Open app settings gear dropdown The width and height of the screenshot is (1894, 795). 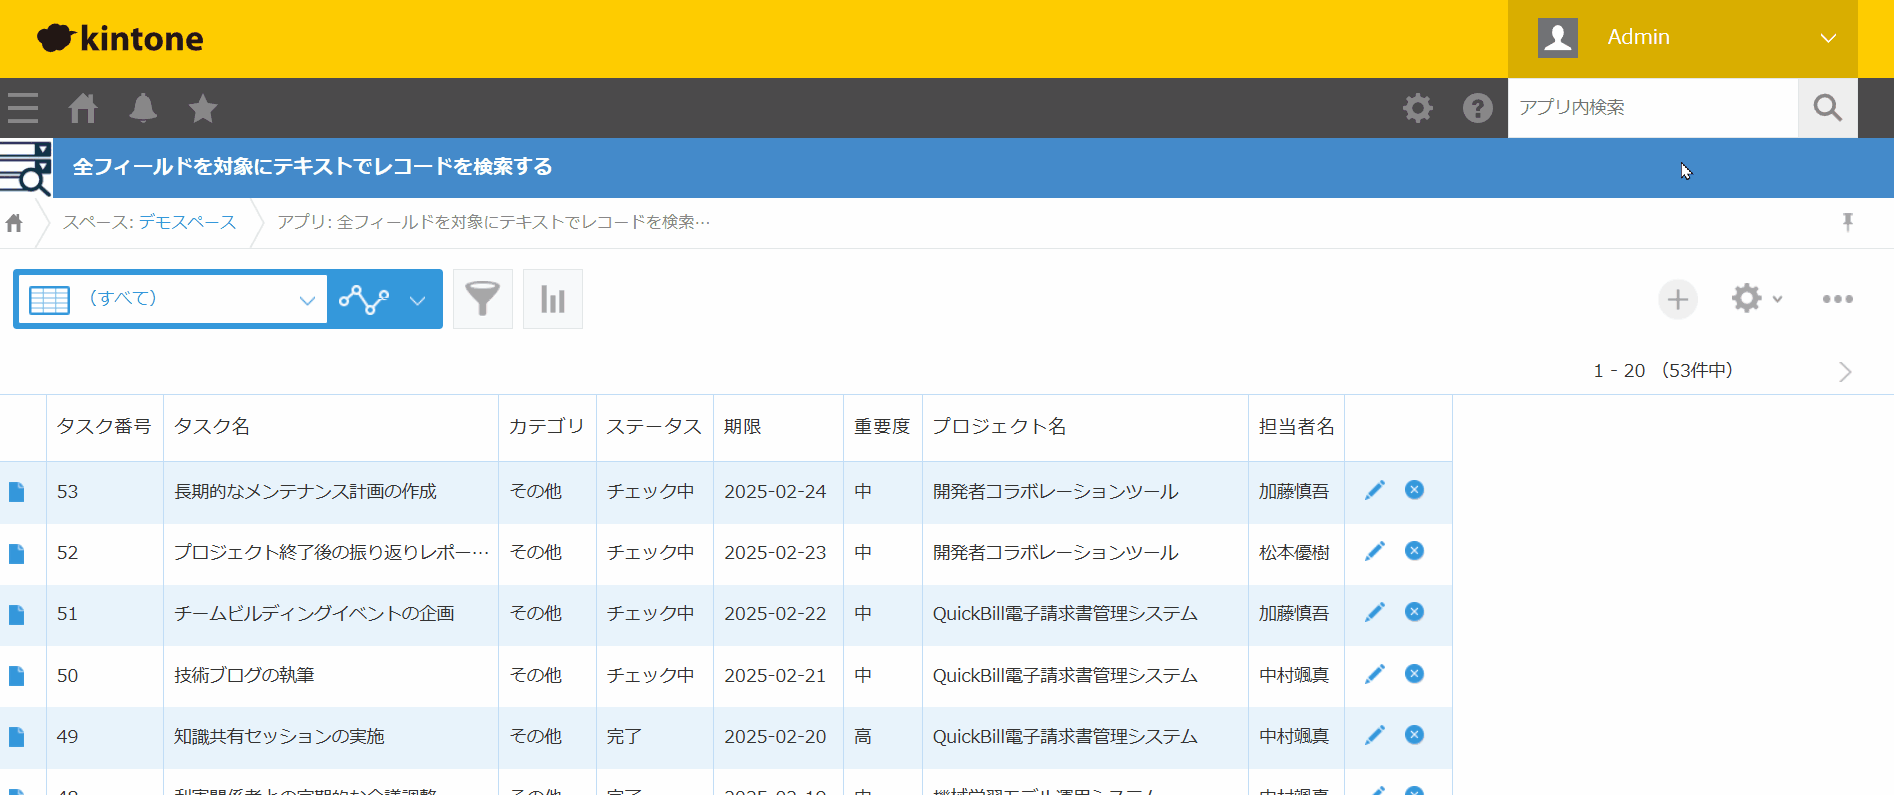[1757, 299]
